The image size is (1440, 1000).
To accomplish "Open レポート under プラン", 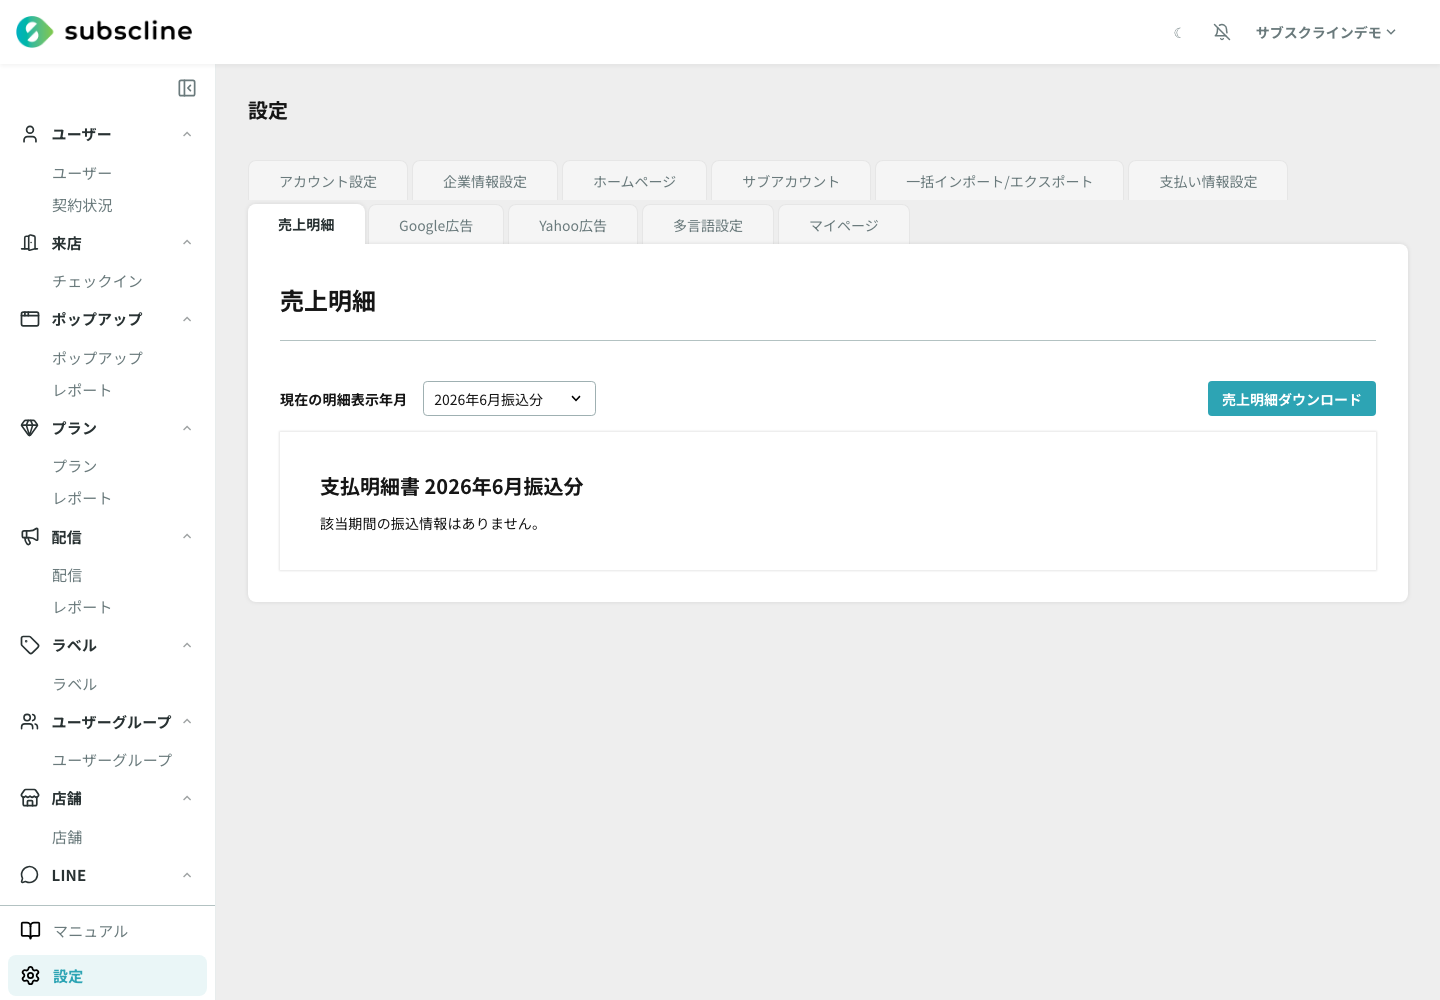I will 82,498.
